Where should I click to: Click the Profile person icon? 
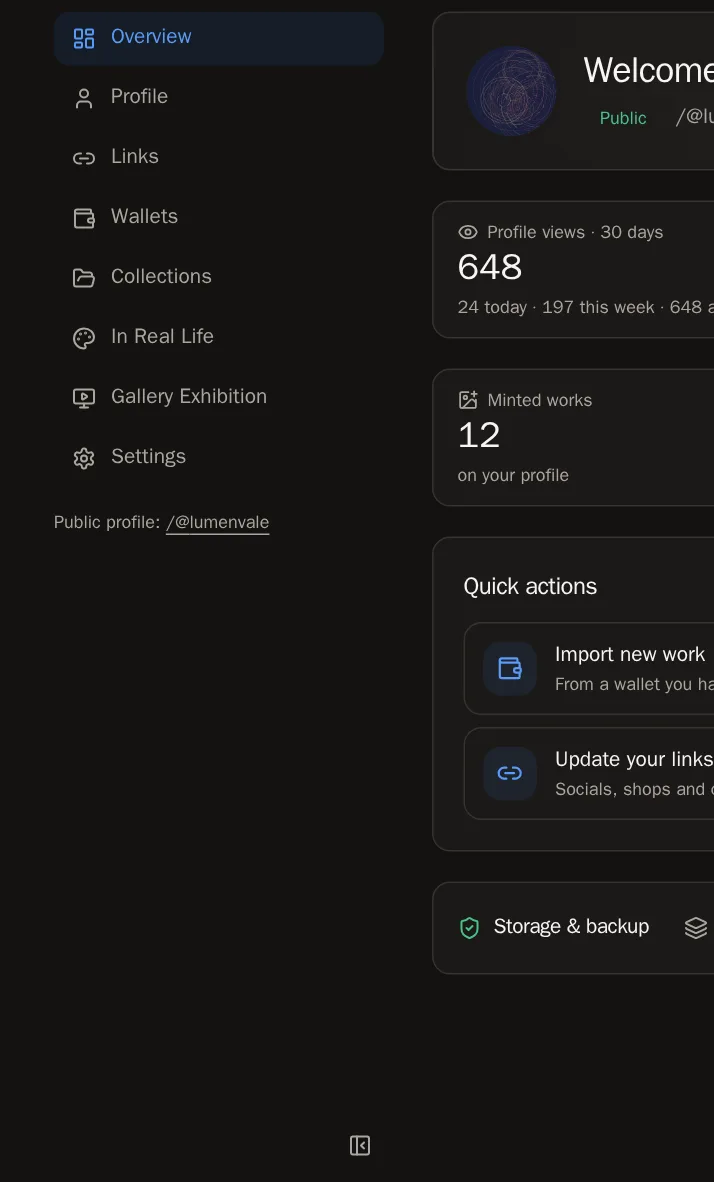(x=84, y=98)
